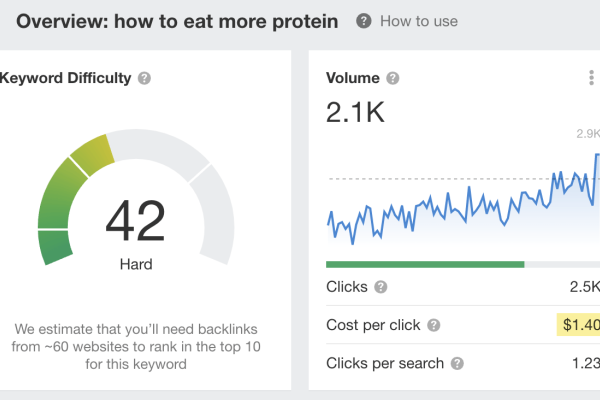600x400 pixels.
Task: Click the Keyword Difficulty help icon
Action: click(145, 78)
